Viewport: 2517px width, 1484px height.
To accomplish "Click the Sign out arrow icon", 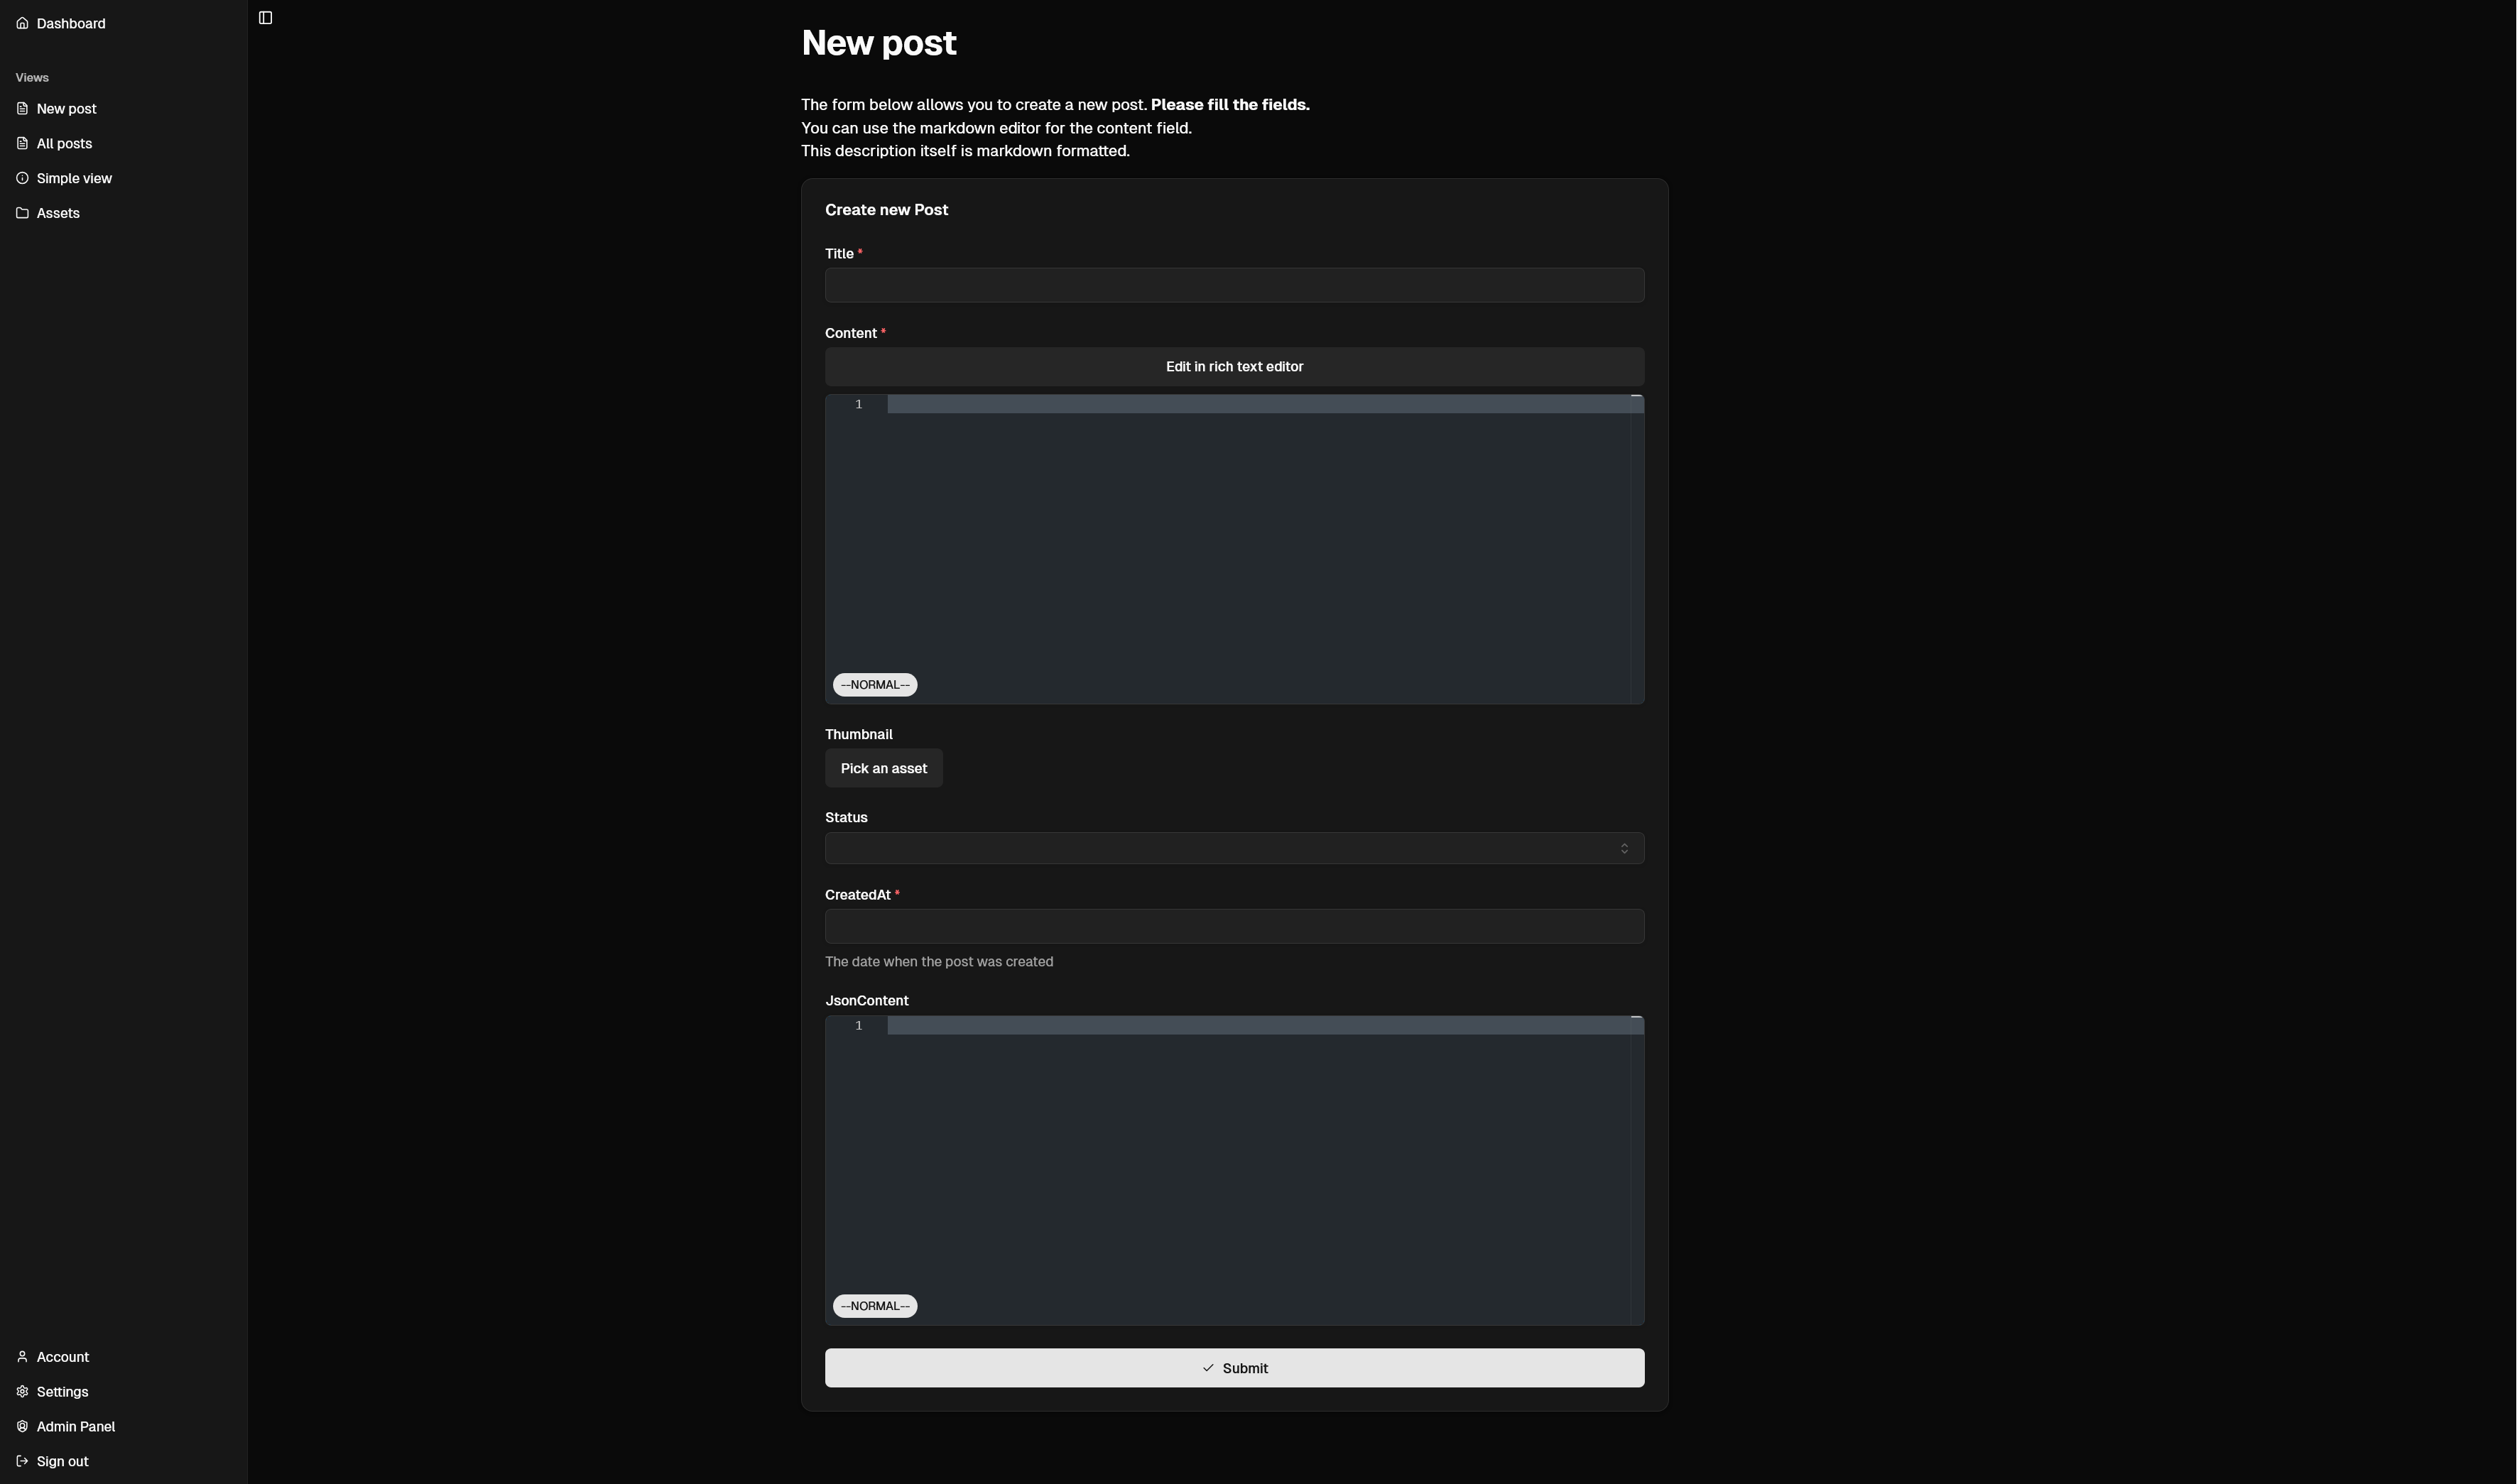I will (x=22, y=1461).
